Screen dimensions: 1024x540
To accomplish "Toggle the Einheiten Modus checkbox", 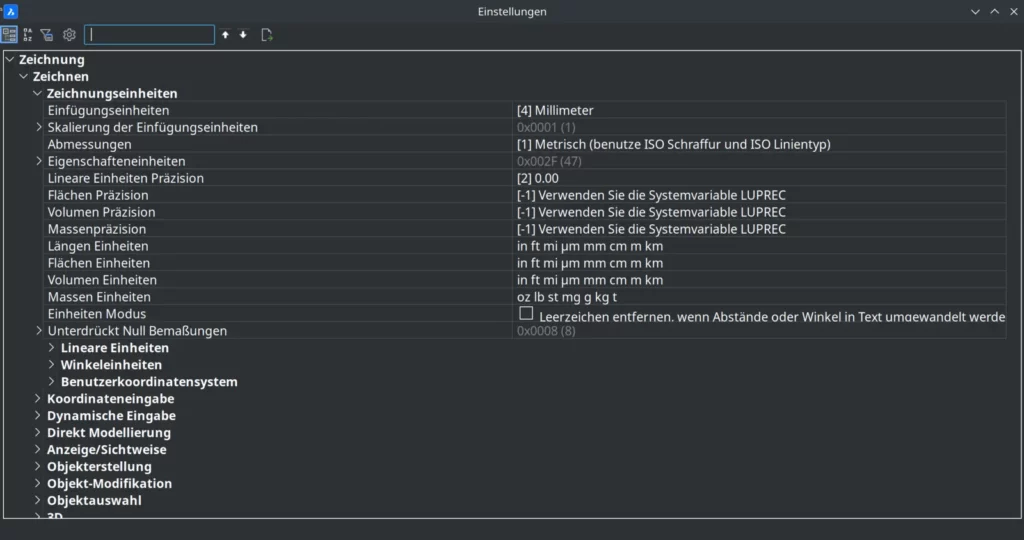I will (526, 313).
